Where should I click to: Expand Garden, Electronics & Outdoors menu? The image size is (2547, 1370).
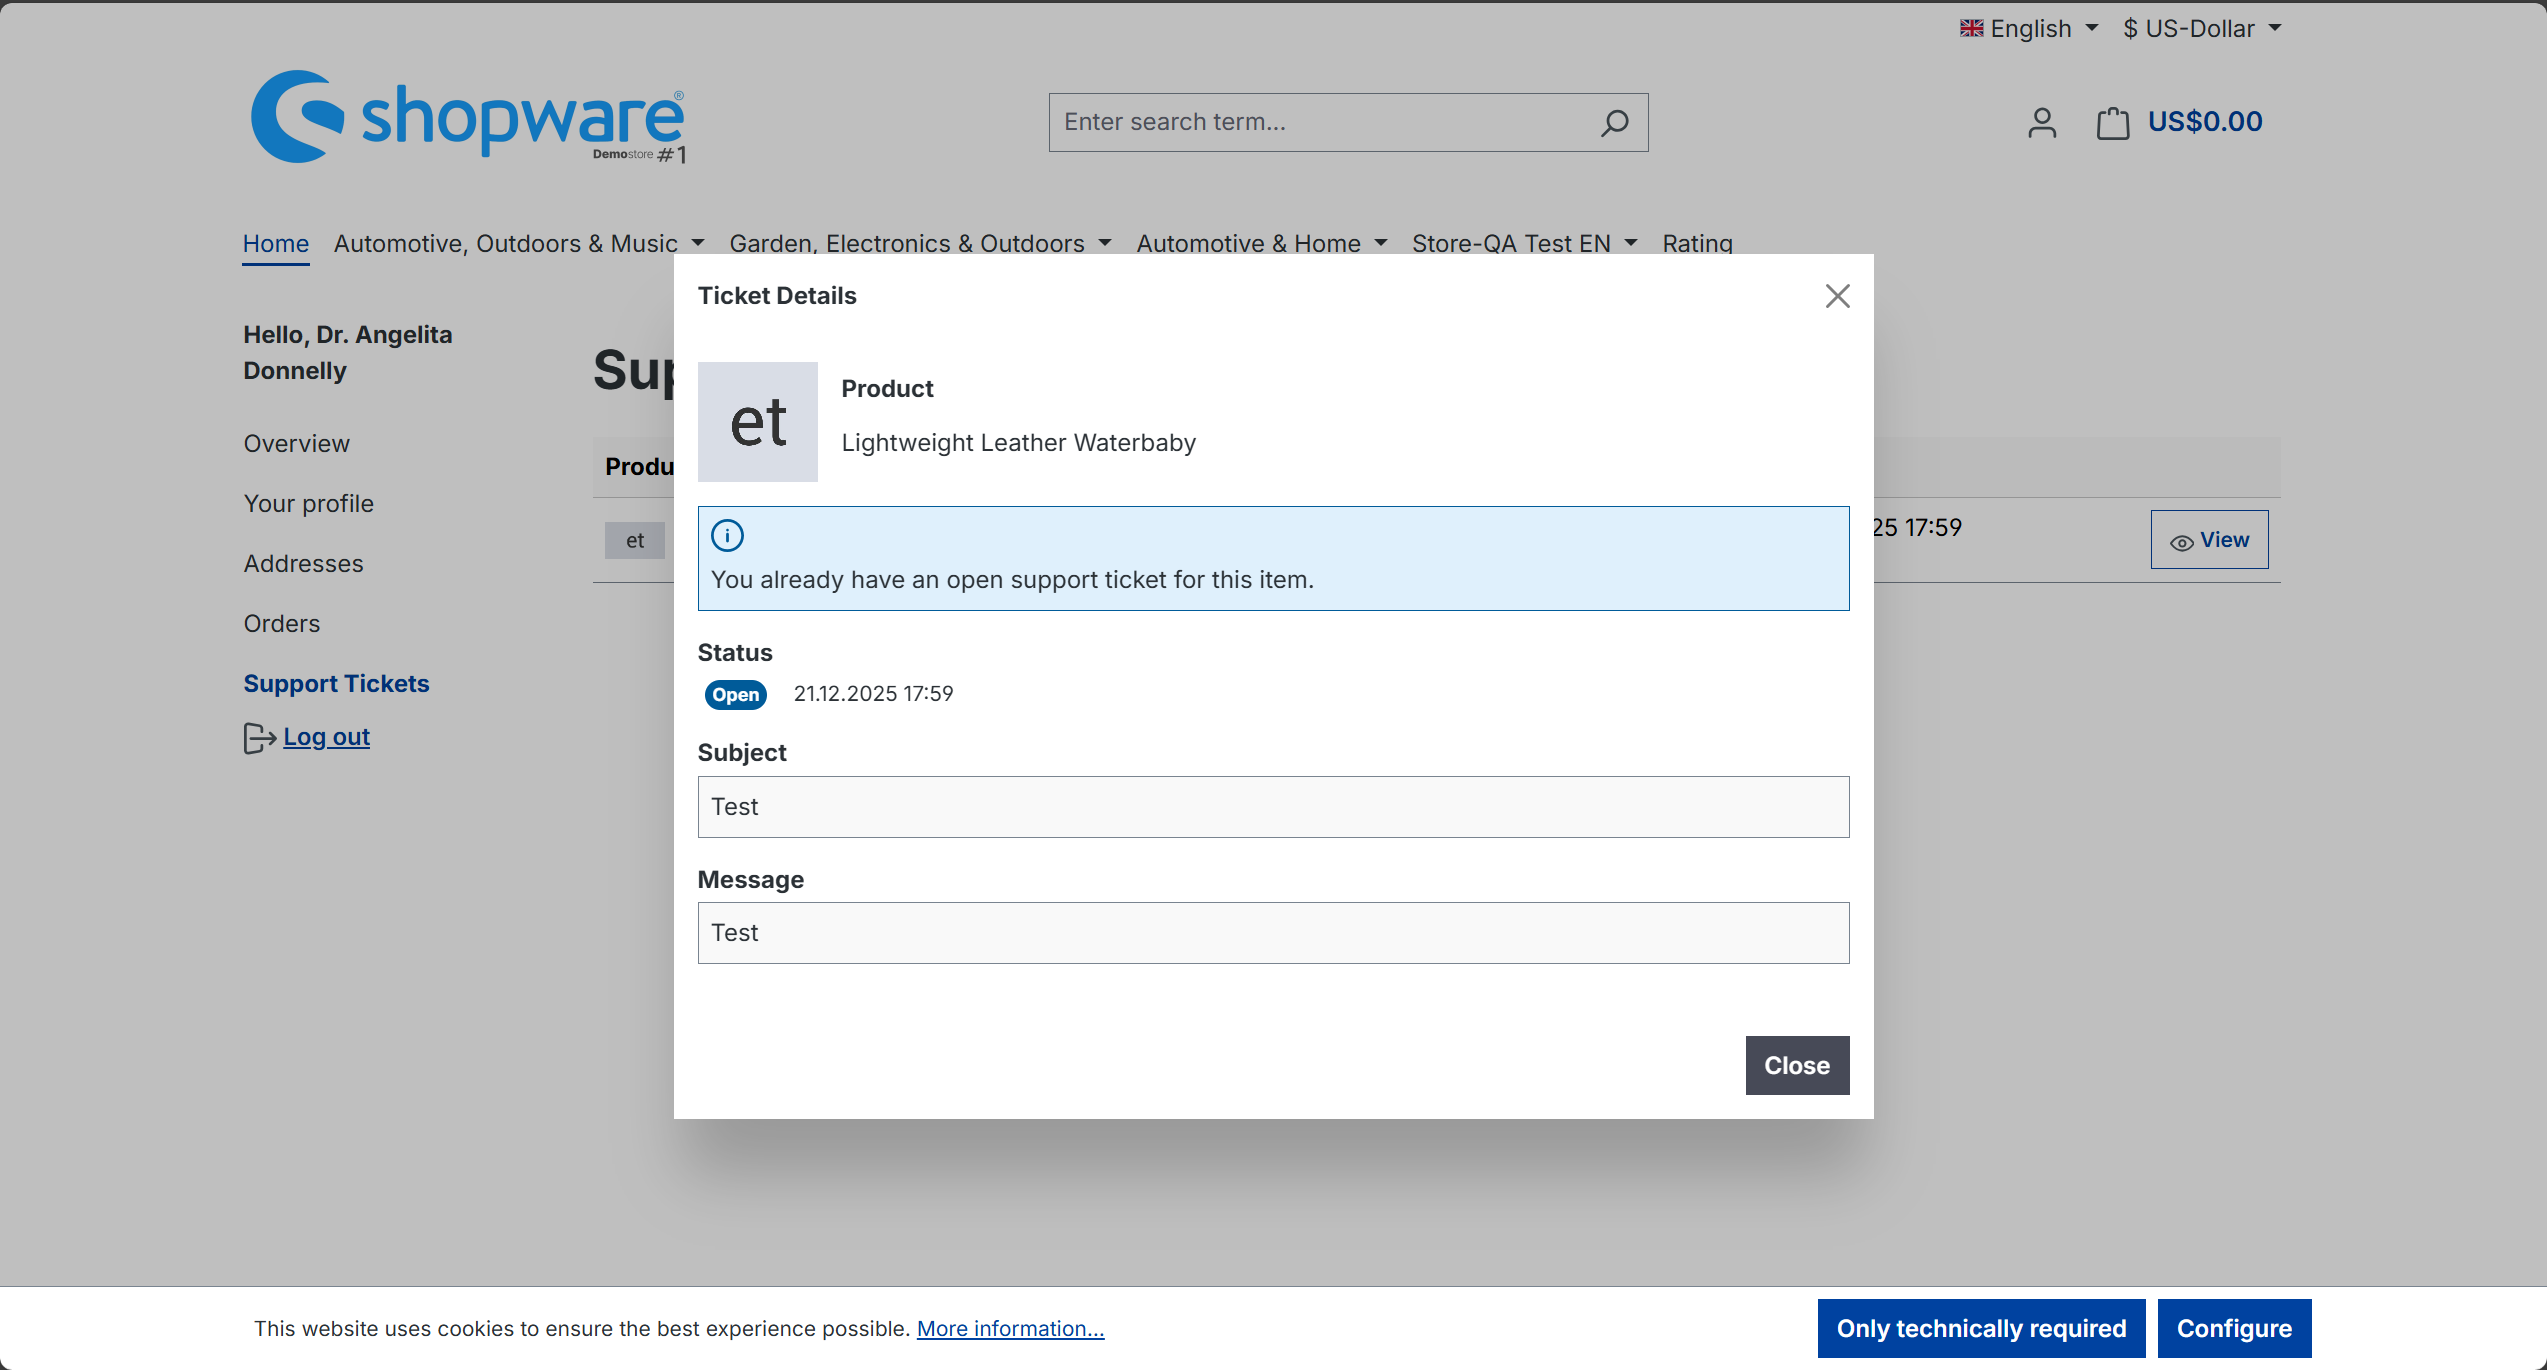pos(920,243)
